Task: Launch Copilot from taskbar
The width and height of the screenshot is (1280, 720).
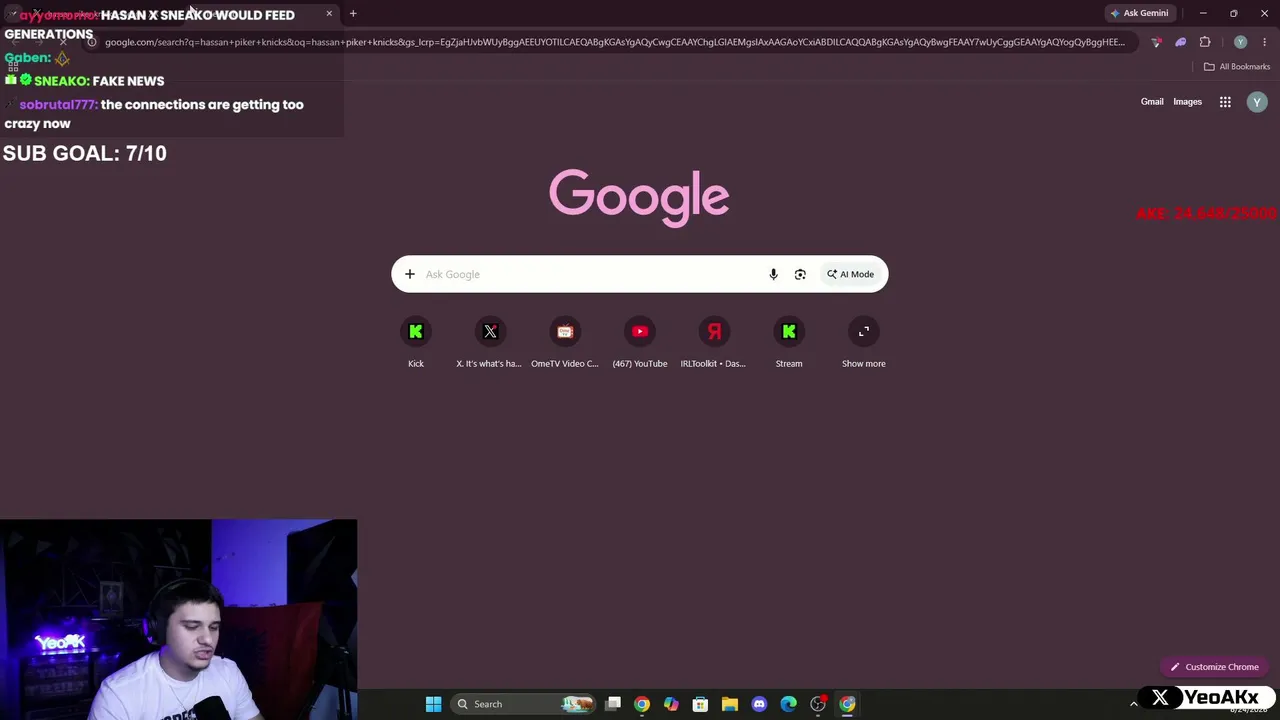Action: [x=671, y=704]
